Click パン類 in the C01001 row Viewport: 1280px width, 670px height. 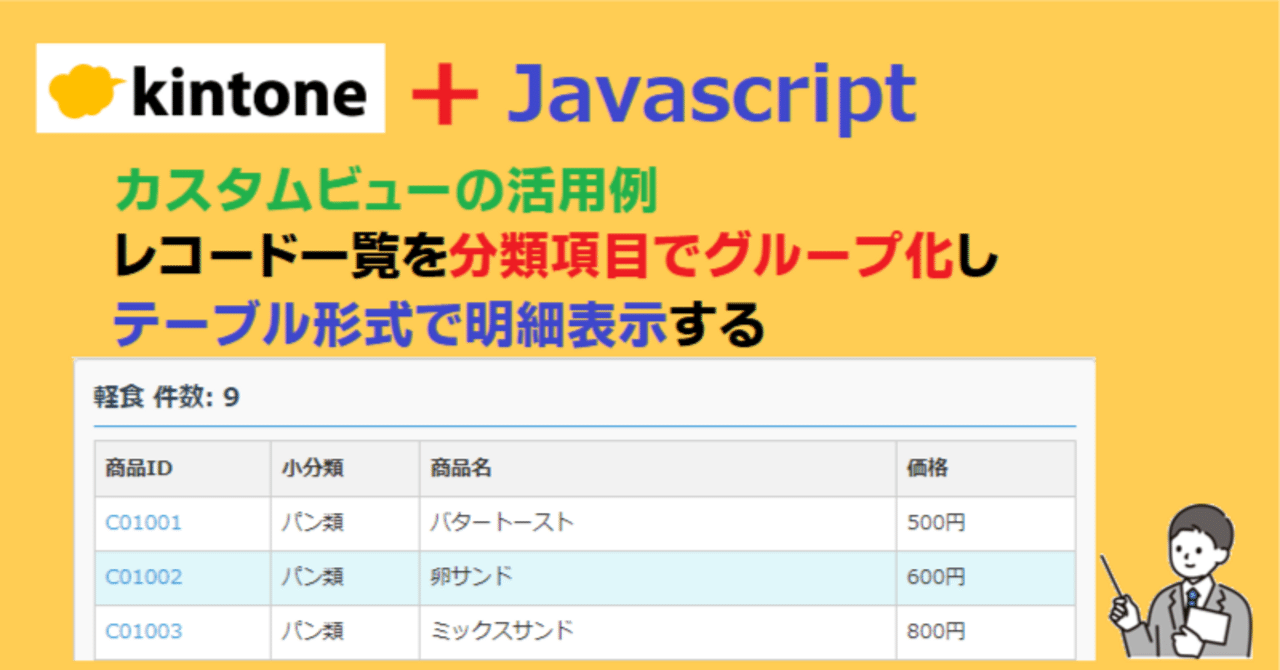coord(345,523)
